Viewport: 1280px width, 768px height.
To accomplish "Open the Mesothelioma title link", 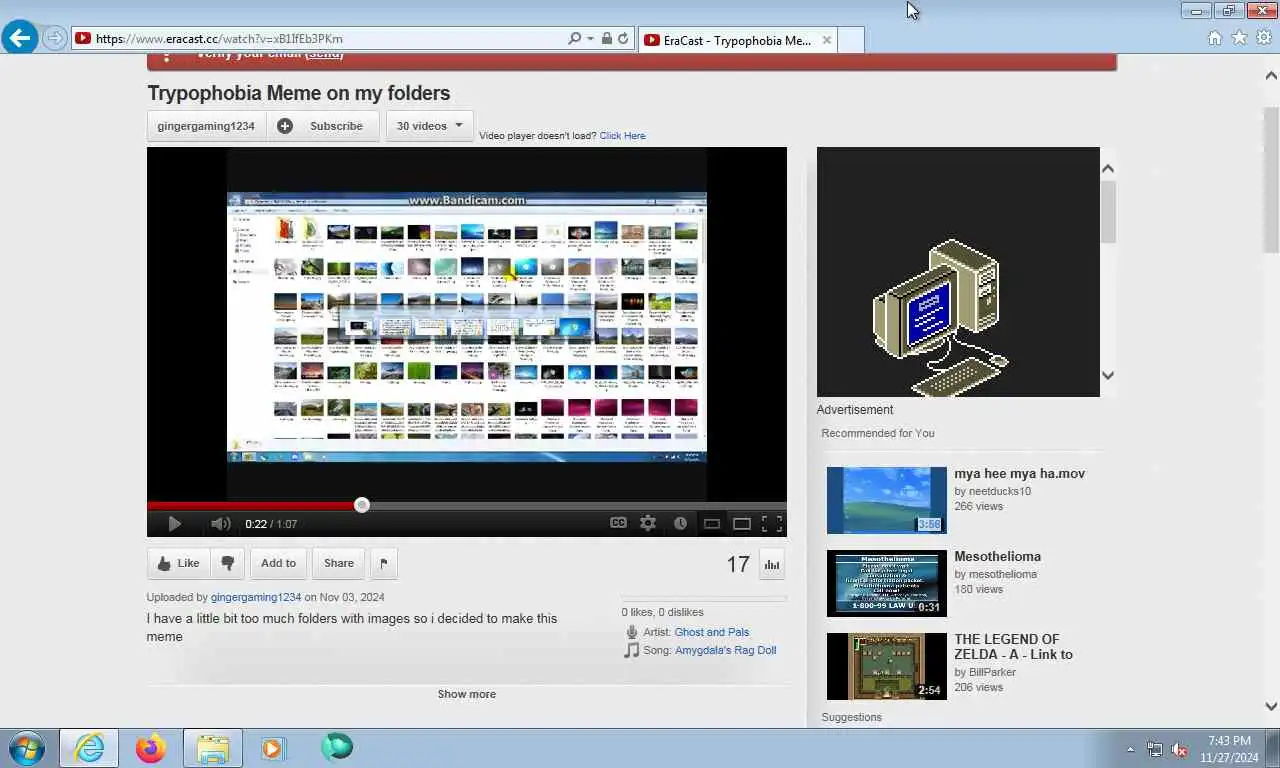I will coord(997,557).
